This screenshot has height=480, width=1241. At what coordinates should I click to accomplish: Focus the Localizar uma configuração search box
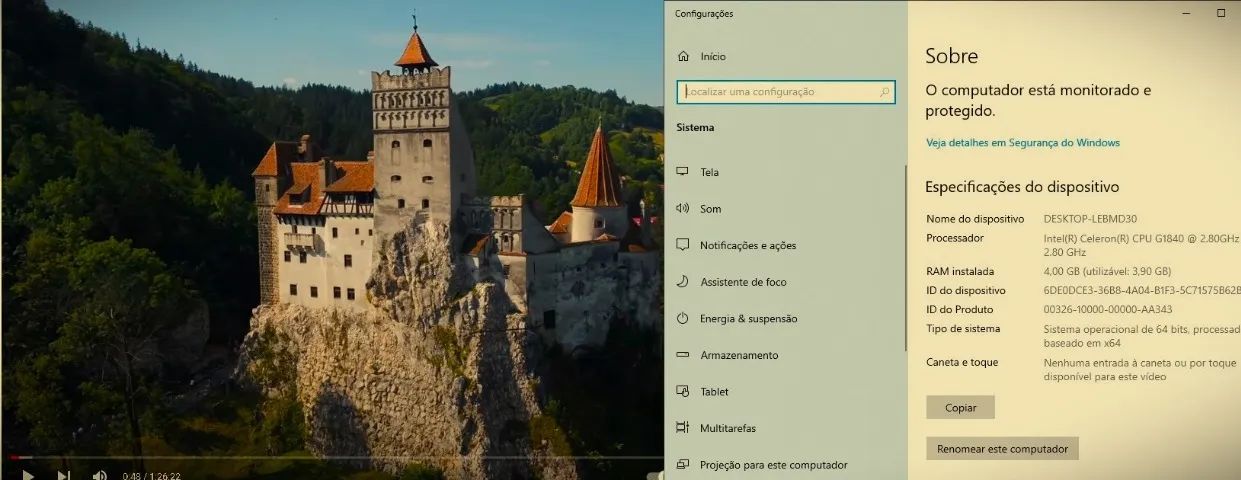pyautogui.click(x=778, y=92)
